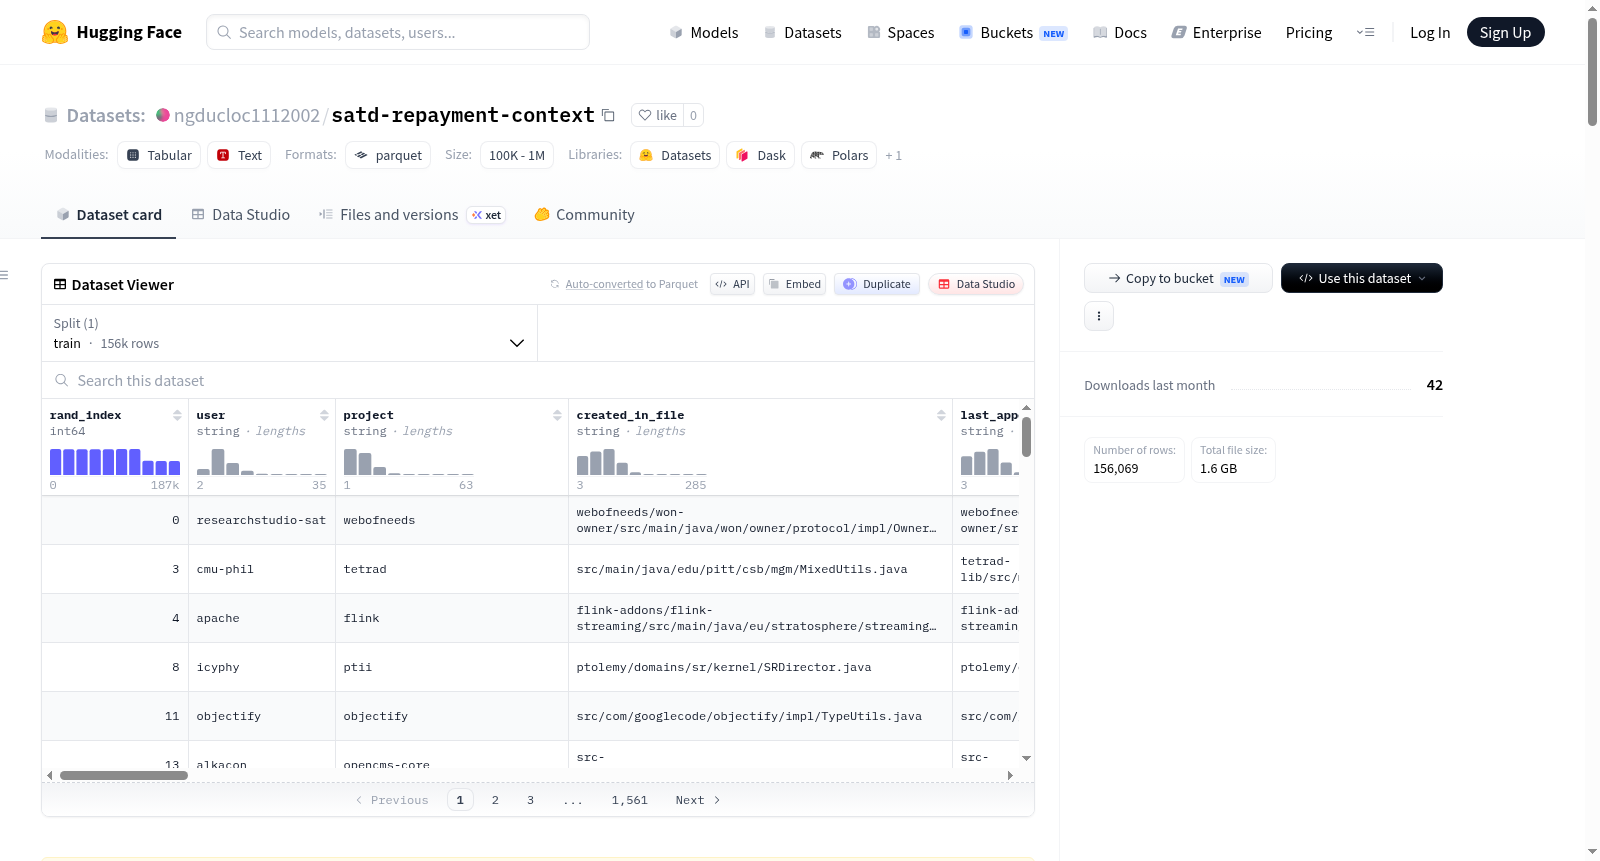Open the ngducloc1112002 profile link
Image resolution: width=1600 pixels, height=861 pixels.
[x=247, y=115]
